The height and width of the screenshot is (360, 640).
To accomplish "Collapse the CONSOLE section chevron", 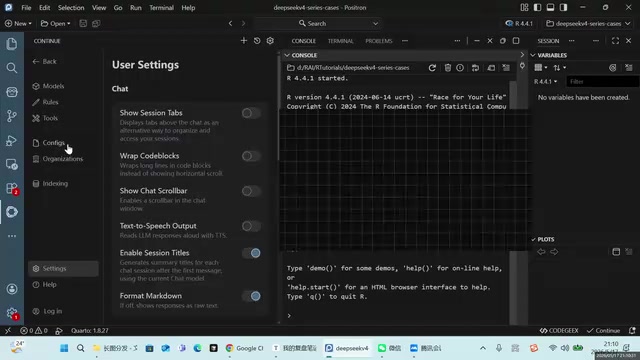I will point(287,55).
